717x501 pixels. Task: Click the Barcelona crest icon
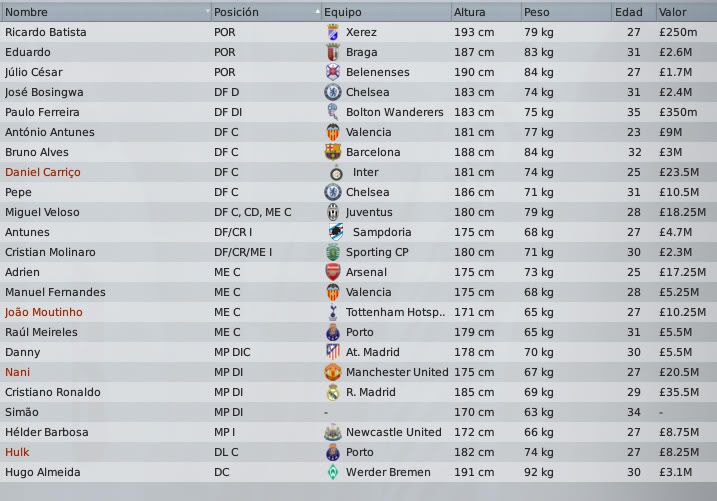tap(333, 152)
